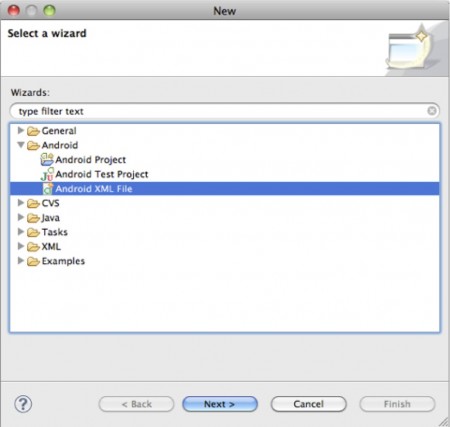This screenshot has width=450, height=427.
Task: Click the Android Project wizard icon
Action: pos(47,159)
